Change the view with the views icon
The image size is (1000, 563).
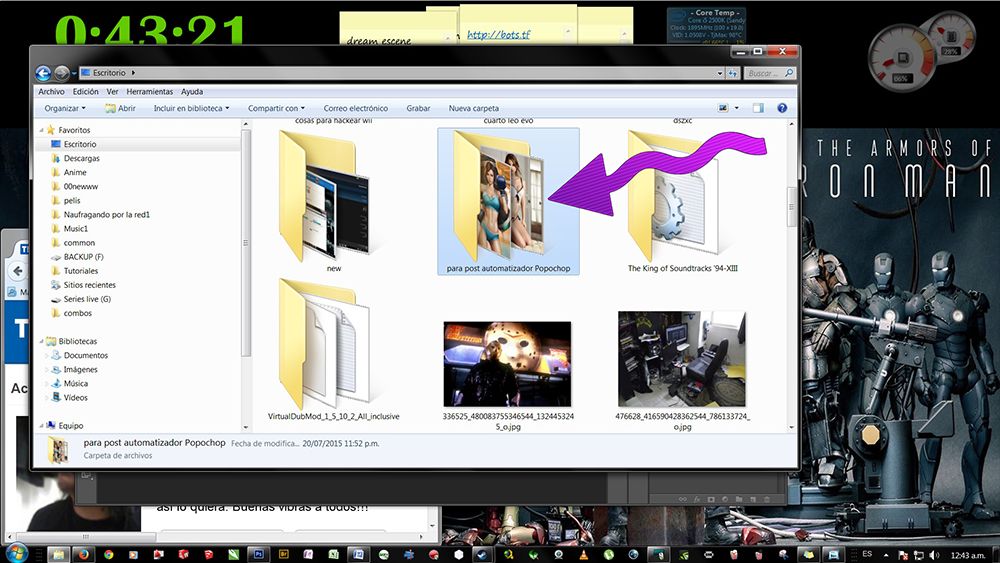pyautogui.click(x=723, y=108)
